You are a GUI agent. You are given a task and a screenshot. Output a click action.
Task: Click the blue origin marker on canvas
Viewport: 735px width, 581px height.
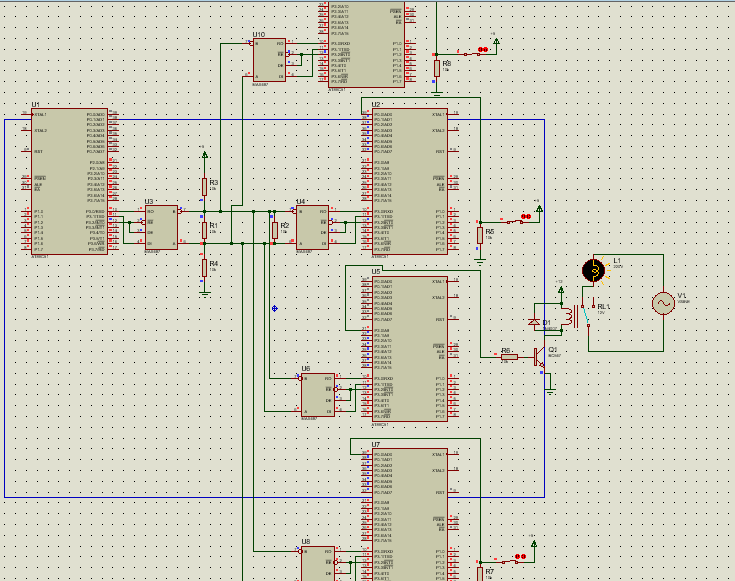pyautogui.click(x=275, y=308)
